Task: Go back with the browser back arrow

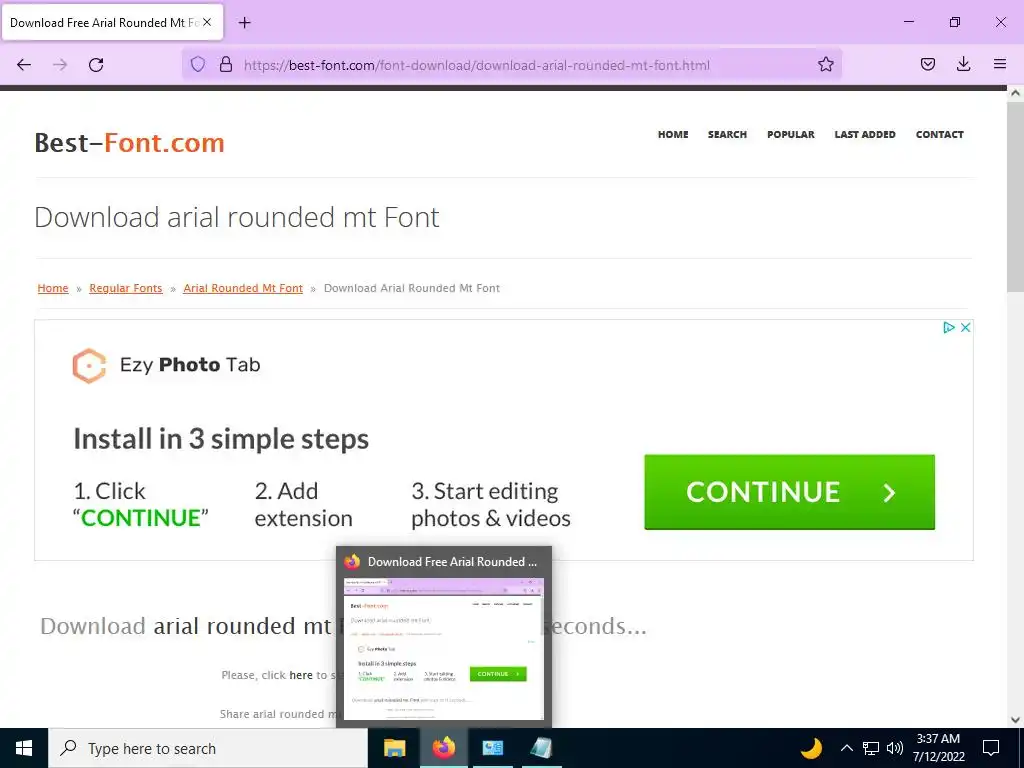Action: (24, 65)
